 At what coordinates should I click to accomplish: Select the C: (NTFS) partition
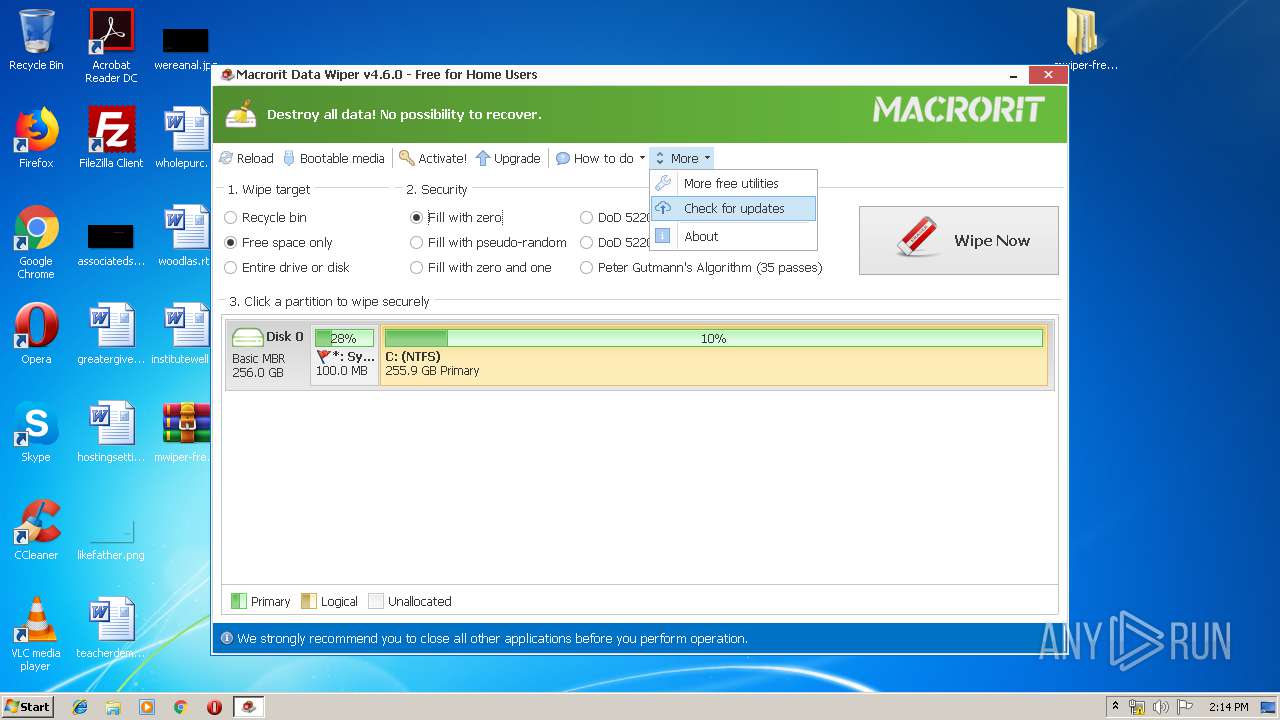713,354
